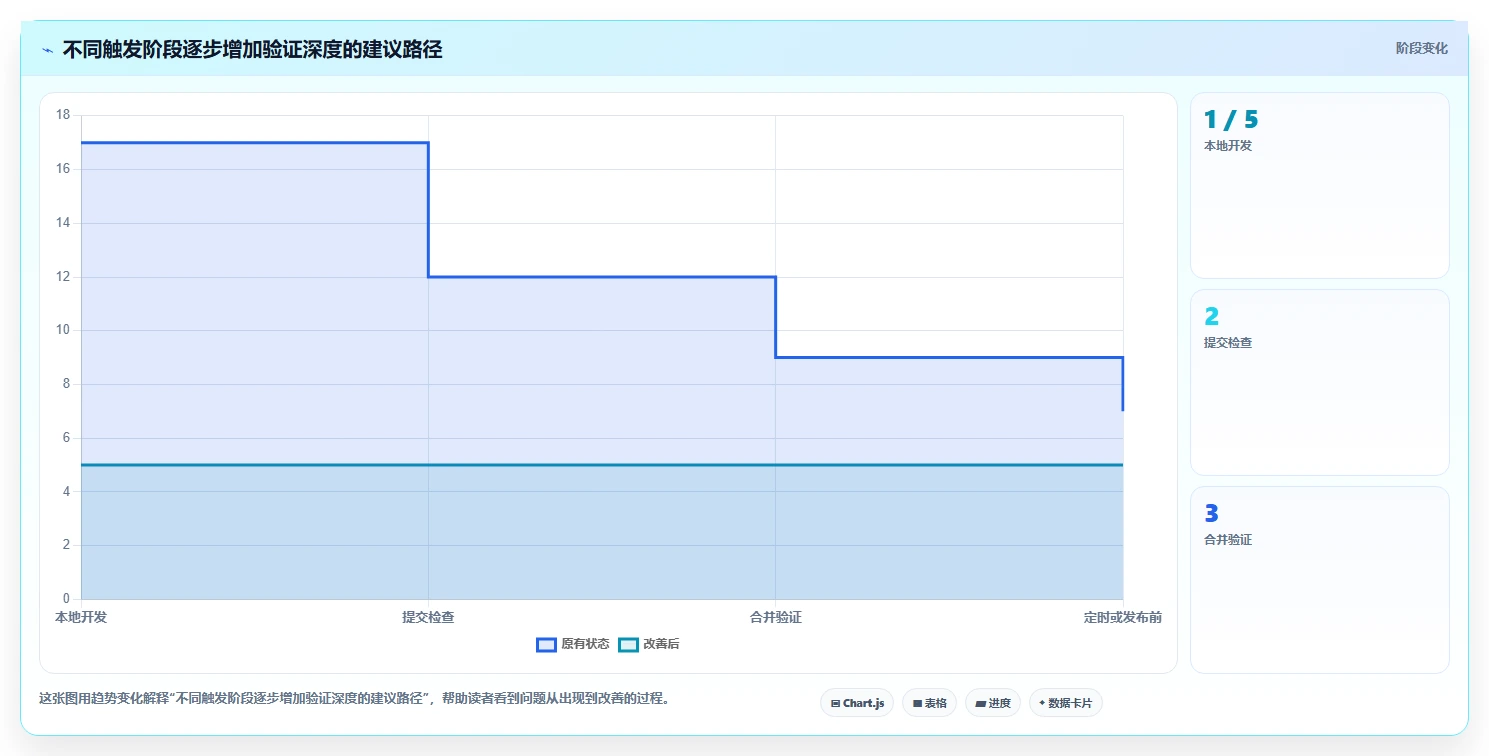Select the 表格 tag pill
The width and height of the screenshot is (1489, 756).
coord(929,703)
